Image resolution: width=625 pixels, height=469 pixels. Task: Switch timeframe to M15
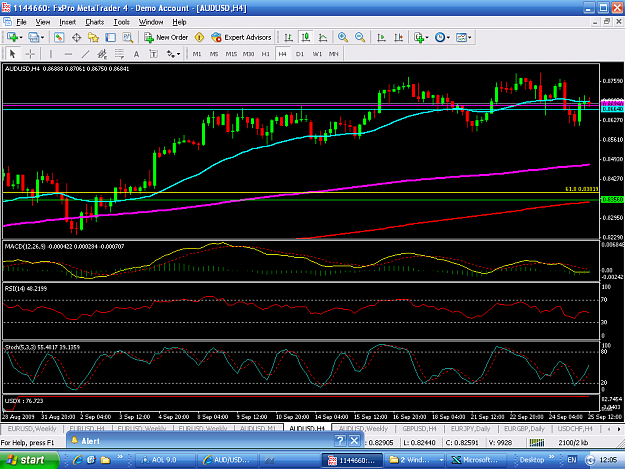click(231, 54)
